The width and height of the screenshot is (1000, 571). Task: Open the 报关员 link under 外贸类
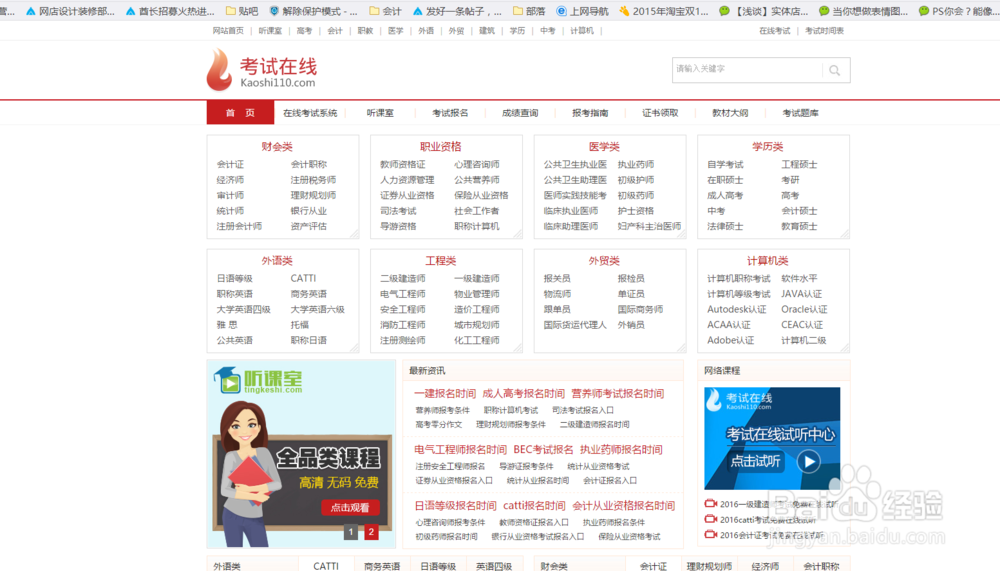[557, 278]
